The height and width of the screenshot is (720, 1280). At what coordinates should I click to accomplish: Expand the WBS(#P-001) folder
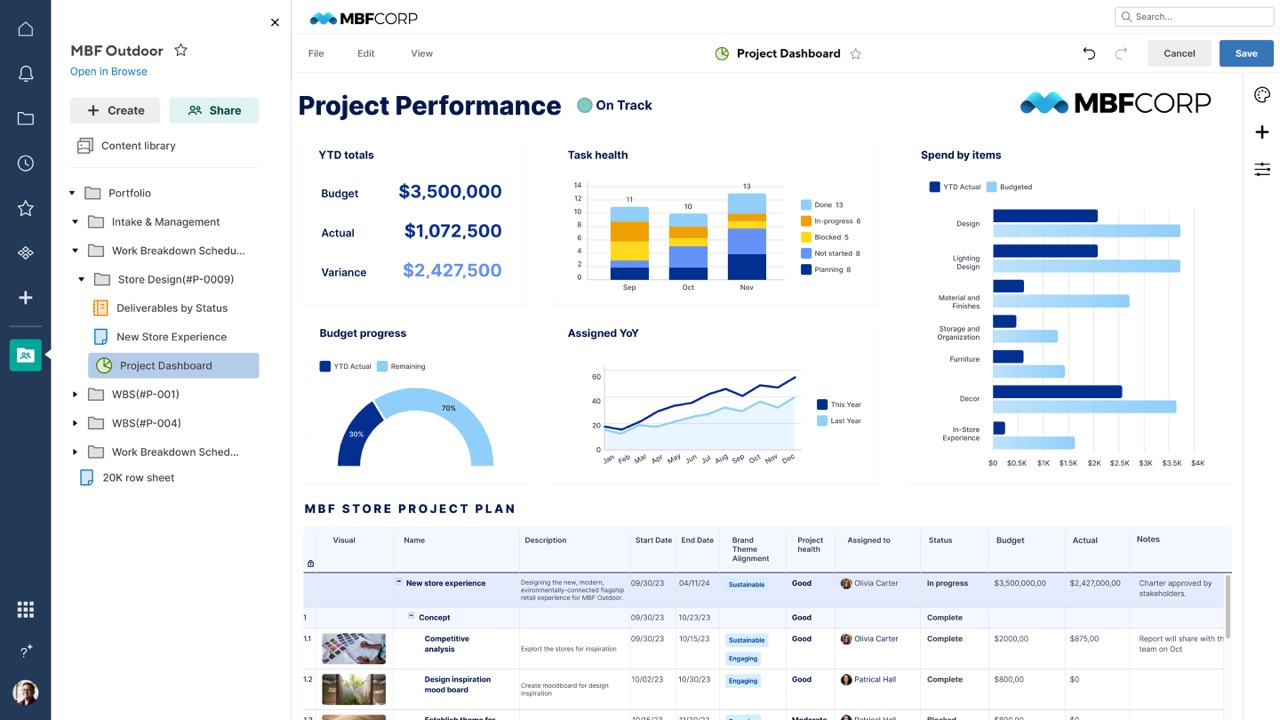tap(75, 394)
